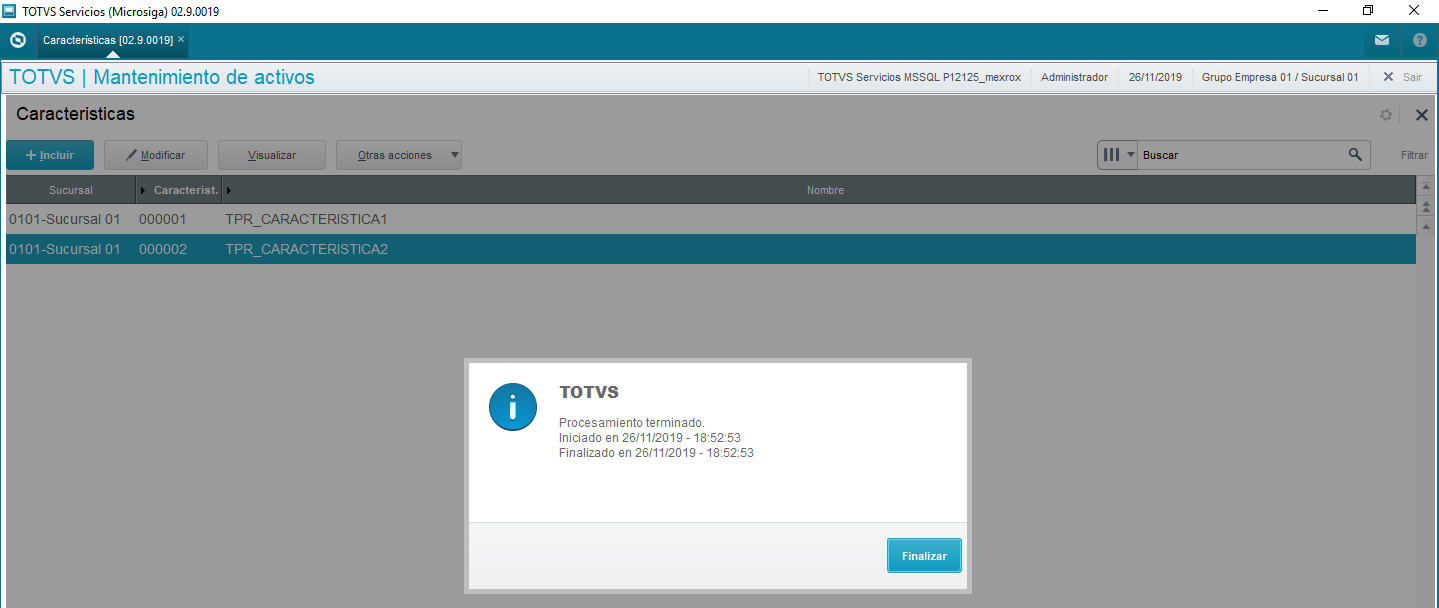Click the plus icon on Incluir

[31, 155]
